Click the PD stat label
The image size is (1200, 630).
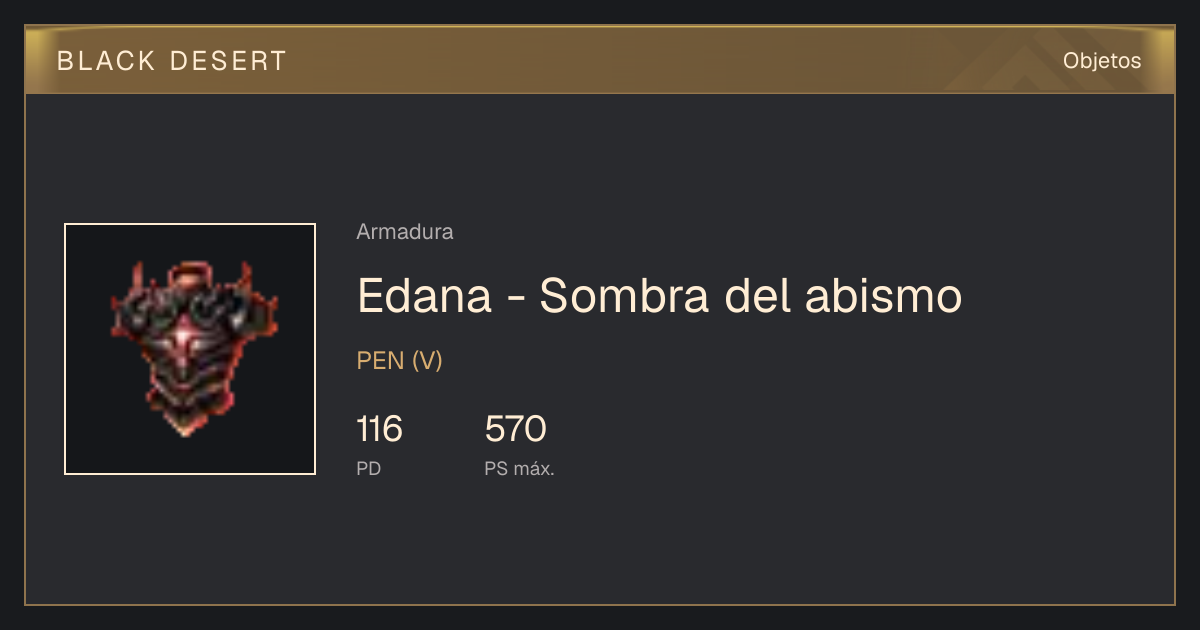click(369, 468)
